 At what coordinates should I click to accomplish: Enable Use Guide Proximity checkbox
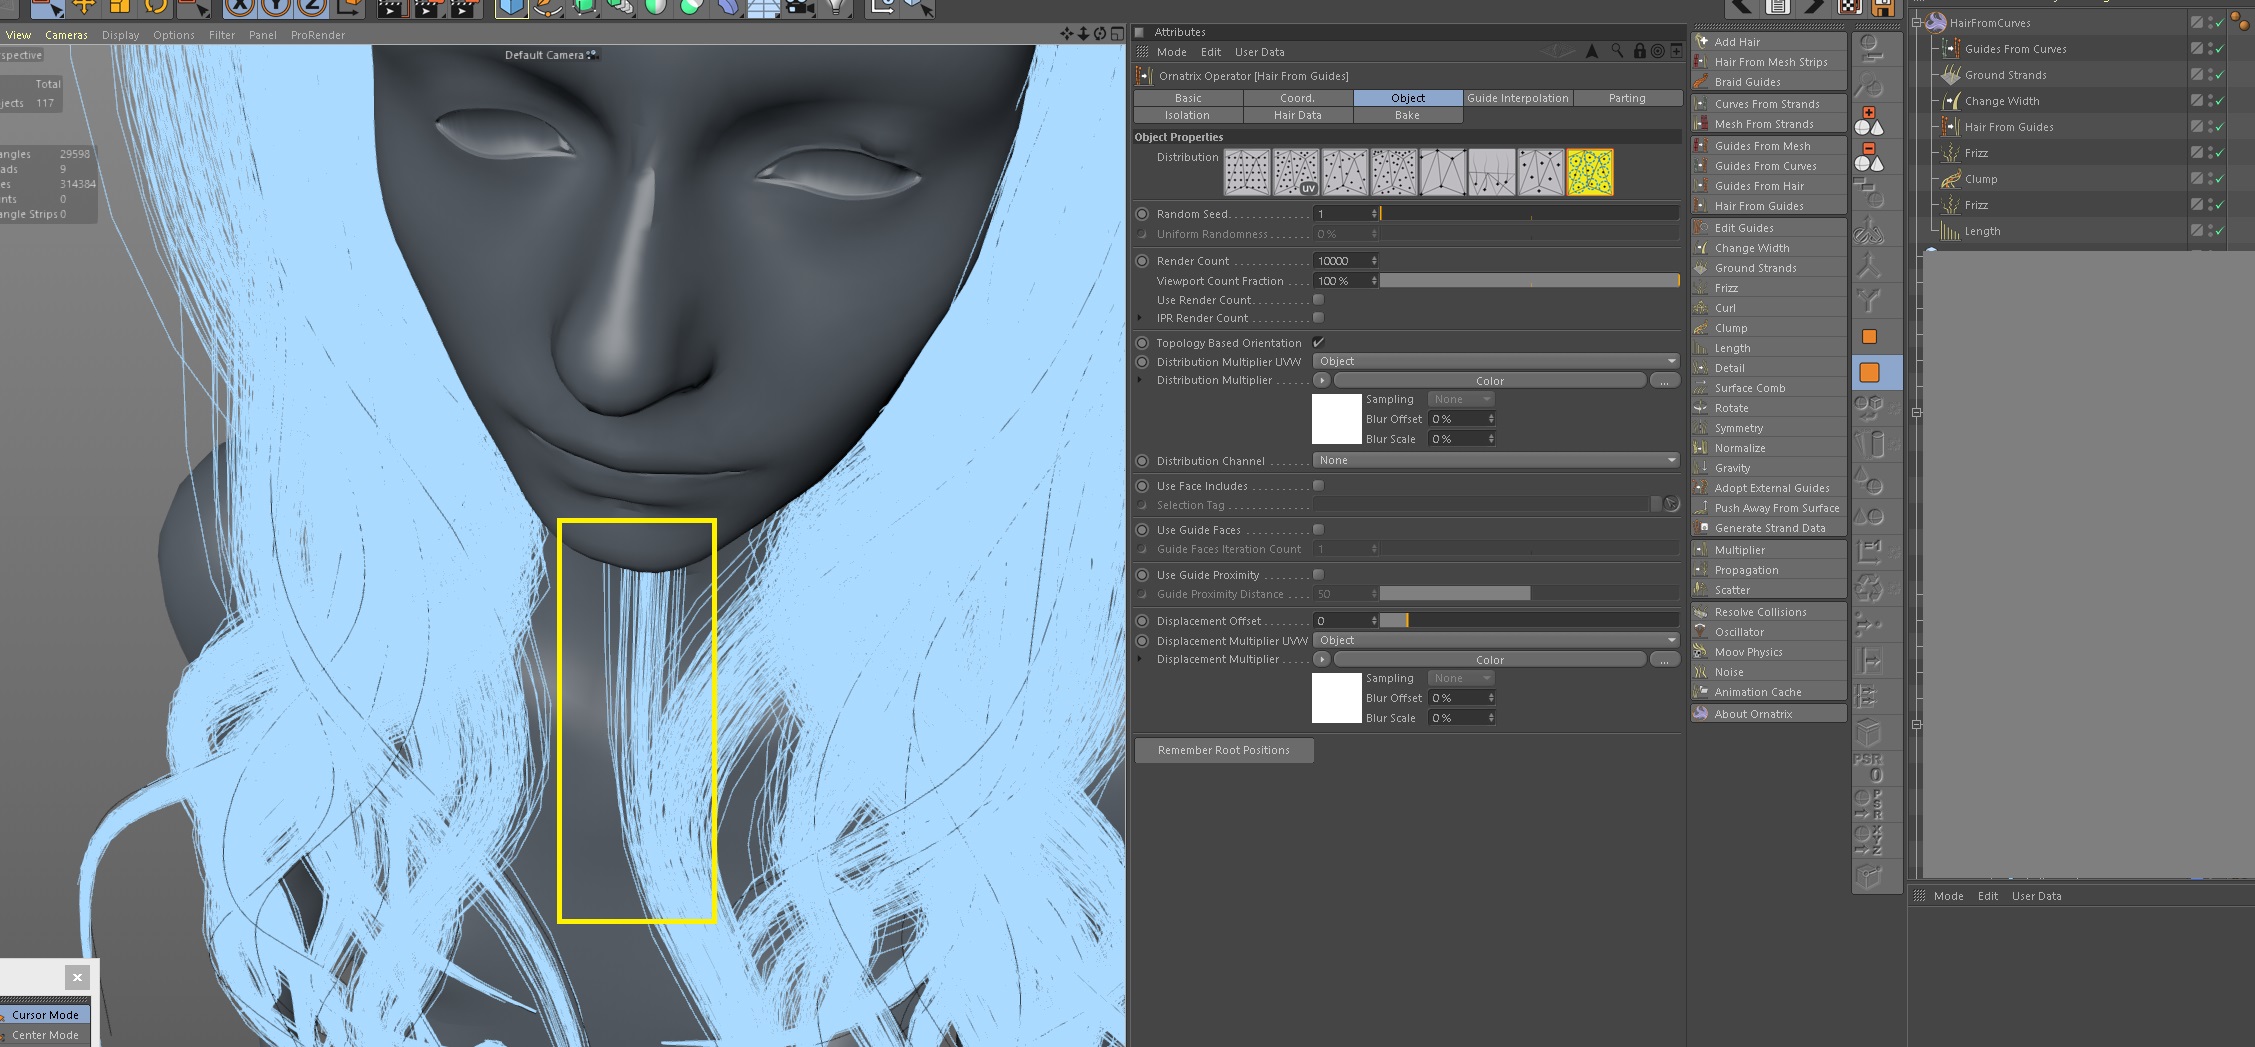pyautogui.click(x=1318, y=575)
